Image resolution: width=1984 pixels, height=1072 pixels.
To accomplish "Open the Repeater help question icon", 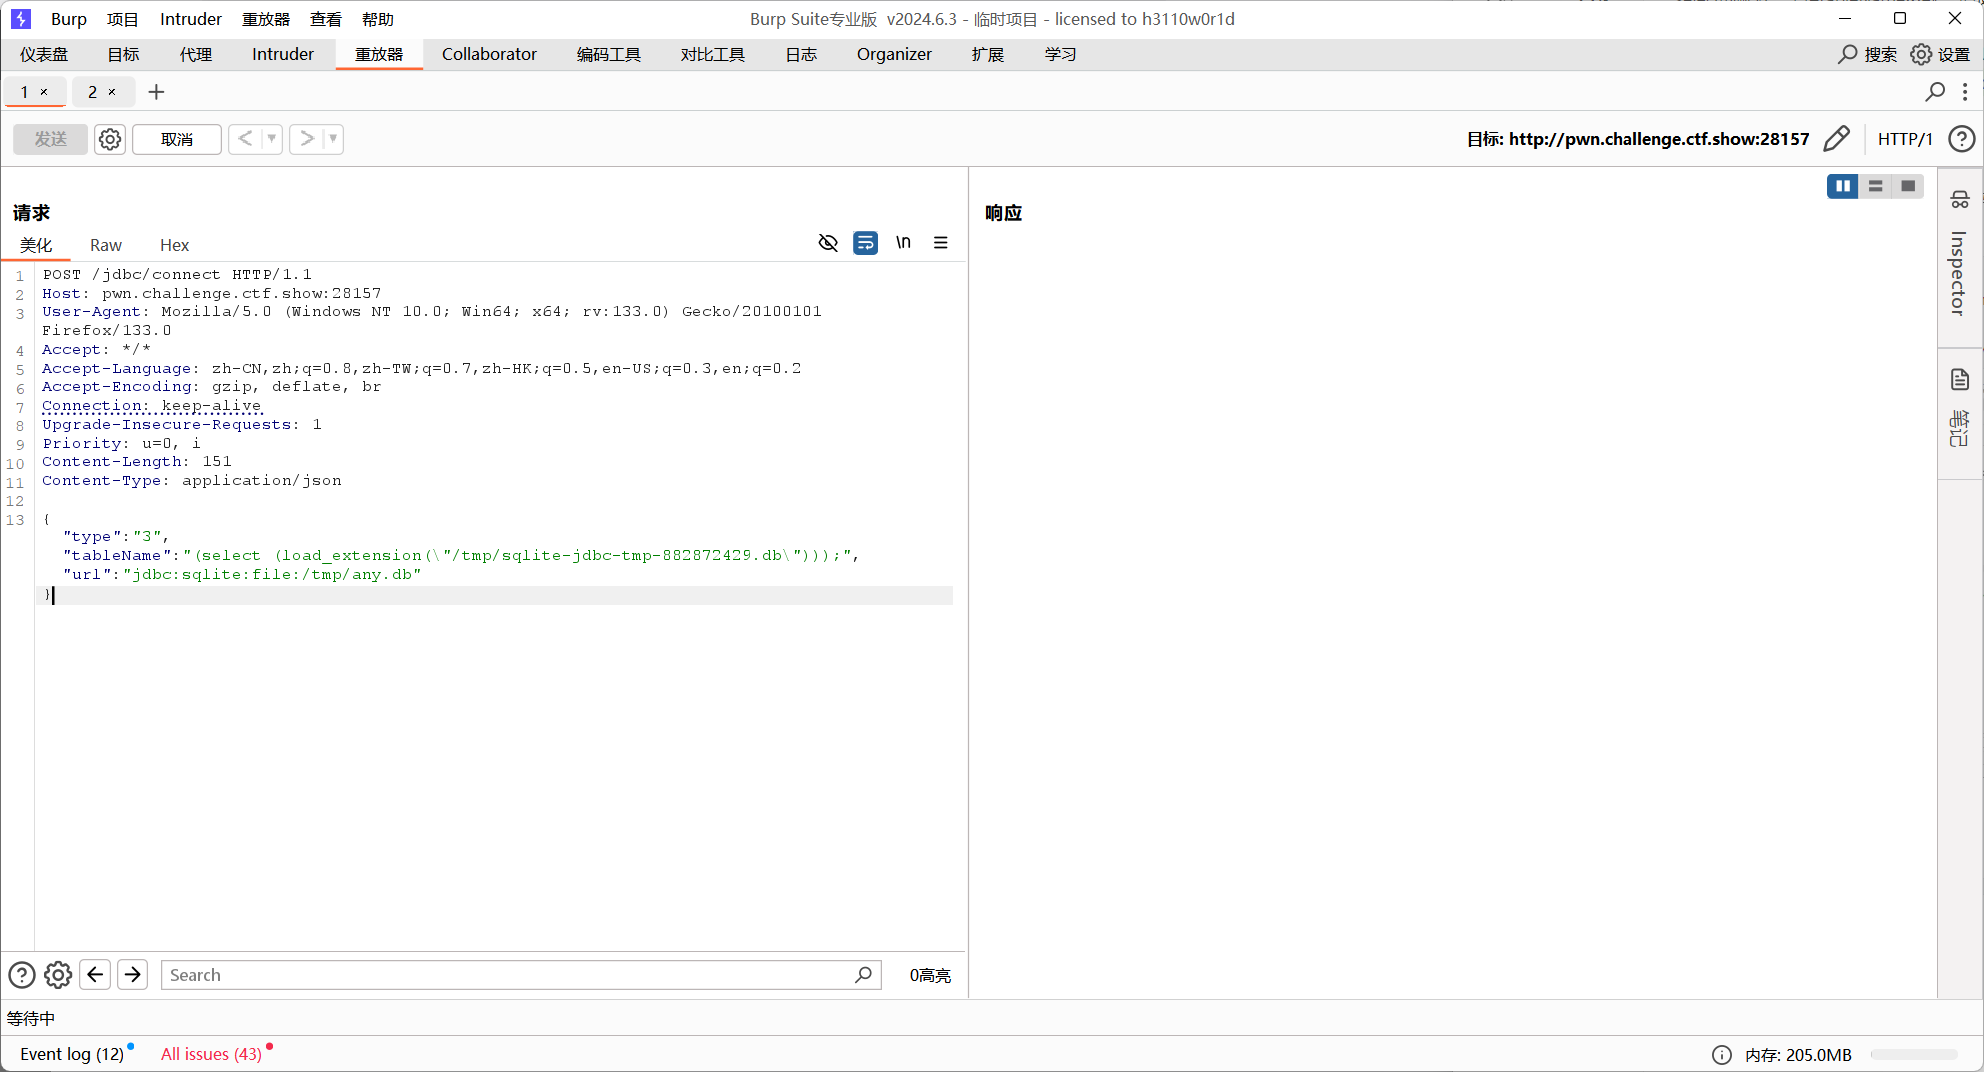I will pyautogui.click(x=1961, y=139).
